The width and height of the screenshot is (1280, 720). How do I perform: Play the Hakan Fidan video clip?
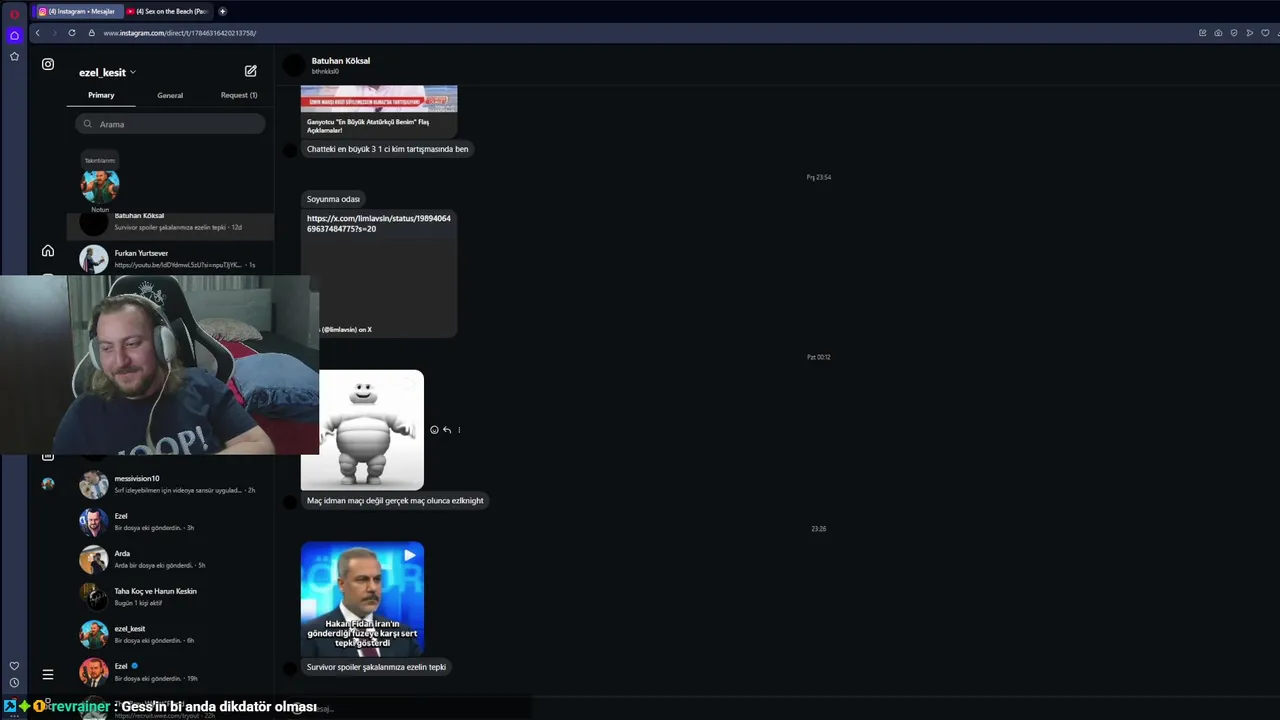tap(362, 599)
